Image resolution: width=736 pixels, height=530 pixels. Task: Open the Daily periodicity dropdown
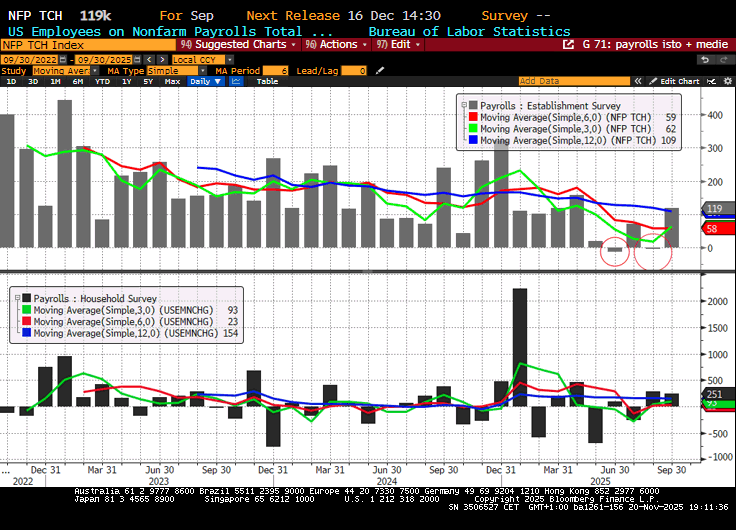(x=204, y=81)
